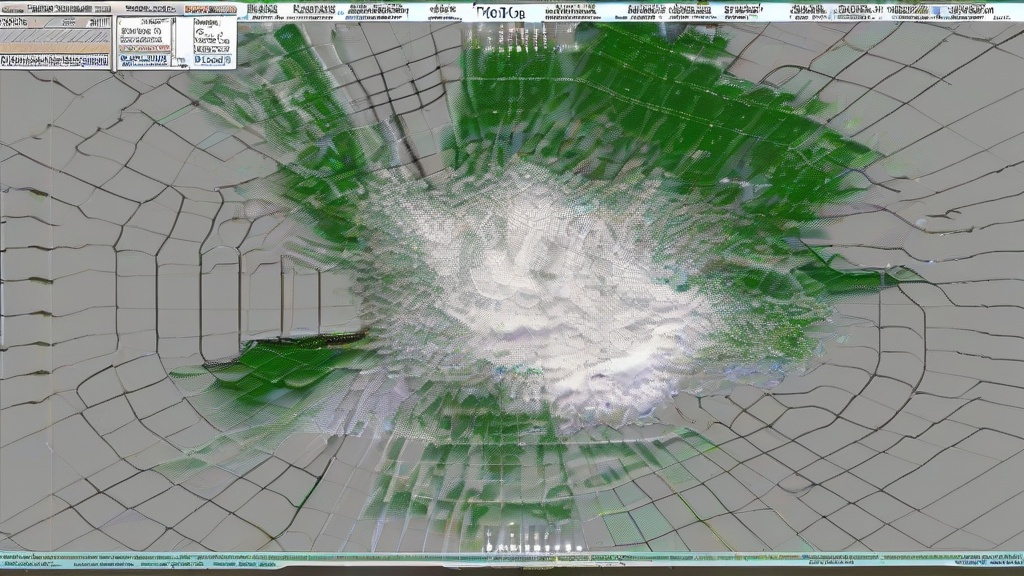Select the bottom text field in left panel

(x=55, y=61)
